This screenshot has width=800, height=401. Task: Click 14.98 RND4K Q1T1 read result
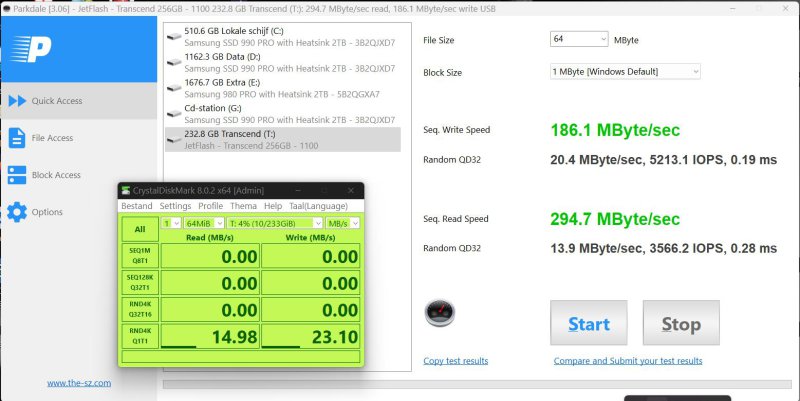coord(210,336)
